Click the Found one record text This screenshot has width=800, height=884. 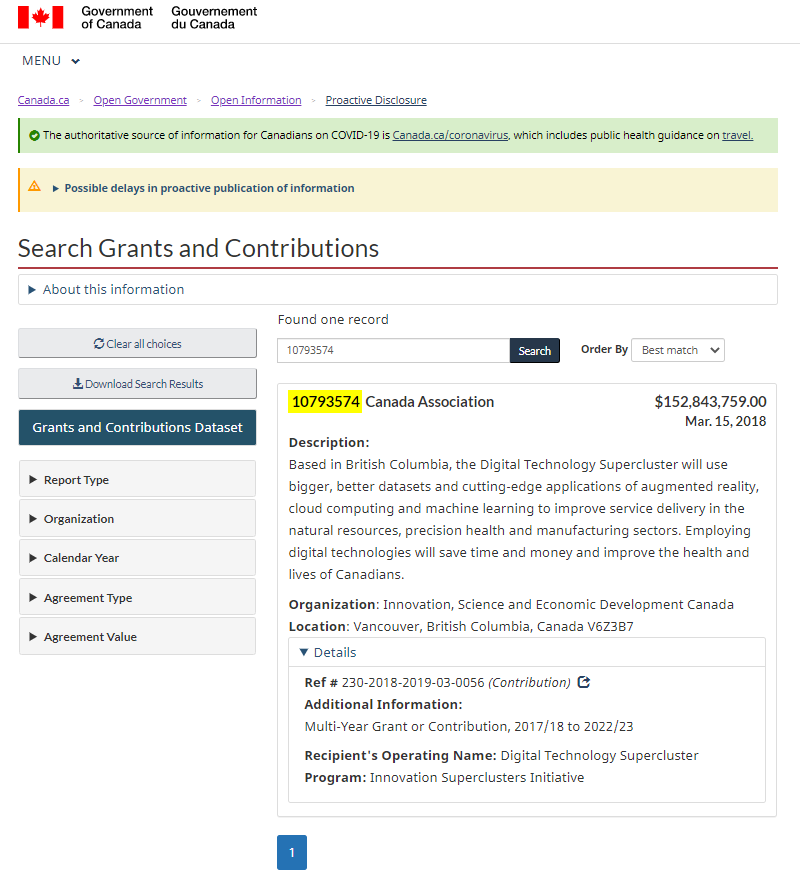pyautogui.click(x=333, y=320)
